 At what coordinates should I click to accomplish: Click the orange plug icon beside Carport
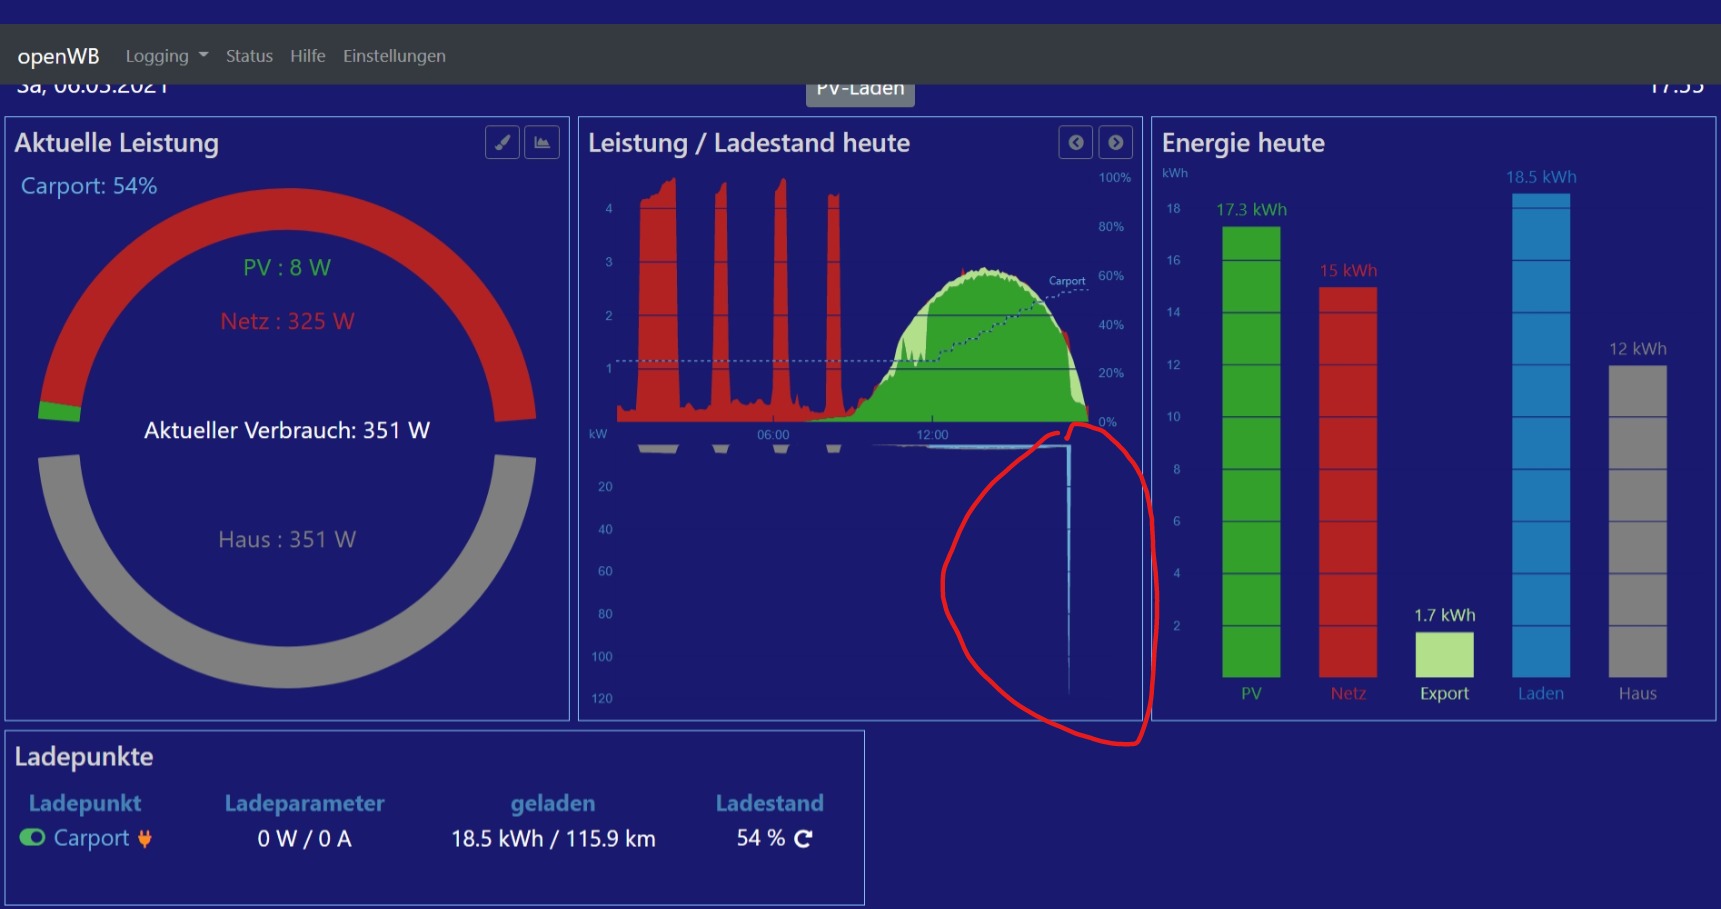click(x=145, y=839)
